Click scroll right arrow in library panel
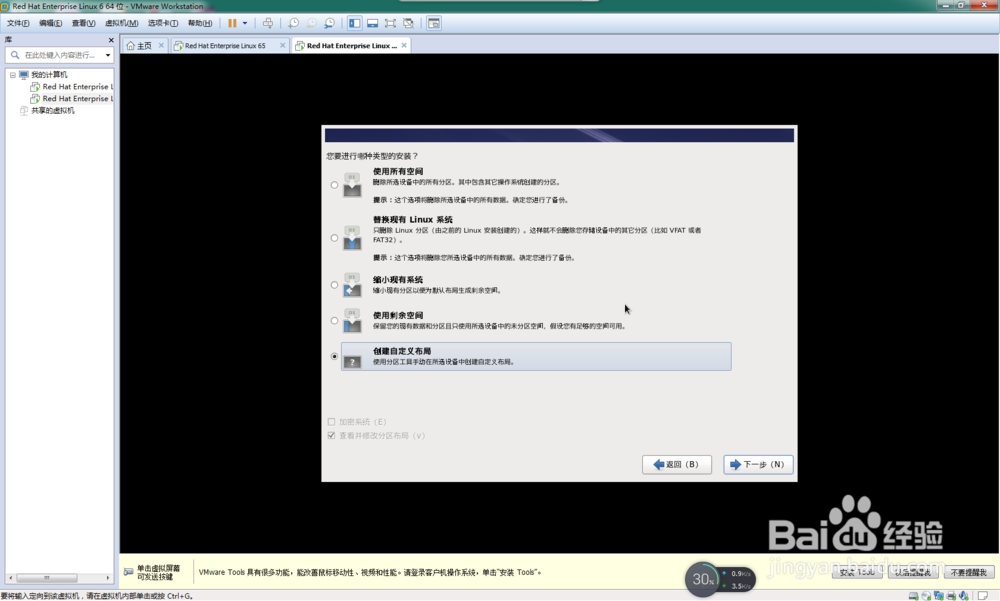Screen dimensions: 1000x601 tap(108, 578)
